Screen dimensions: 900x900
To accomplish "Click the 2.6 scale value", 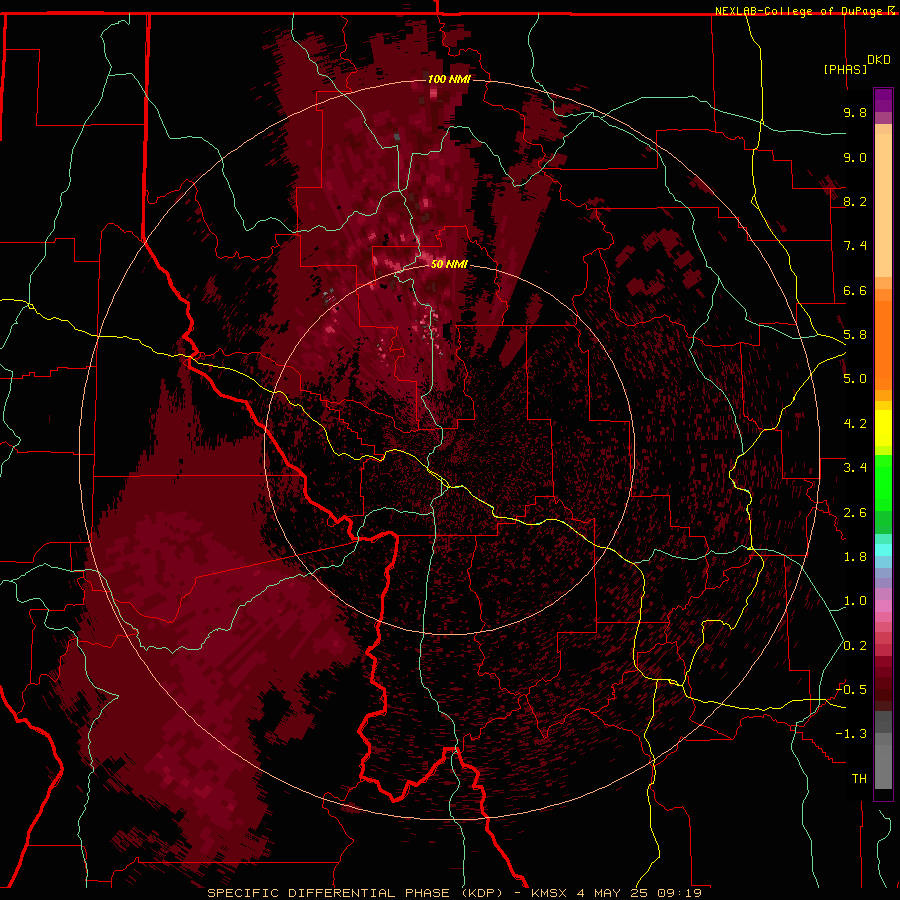I will (855, 513).
